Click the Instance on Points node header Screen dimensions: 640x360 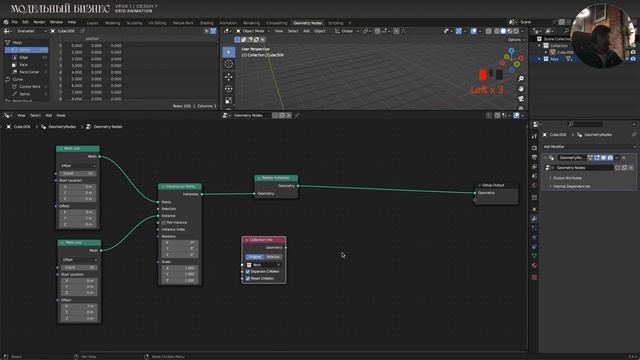point(180,187)
